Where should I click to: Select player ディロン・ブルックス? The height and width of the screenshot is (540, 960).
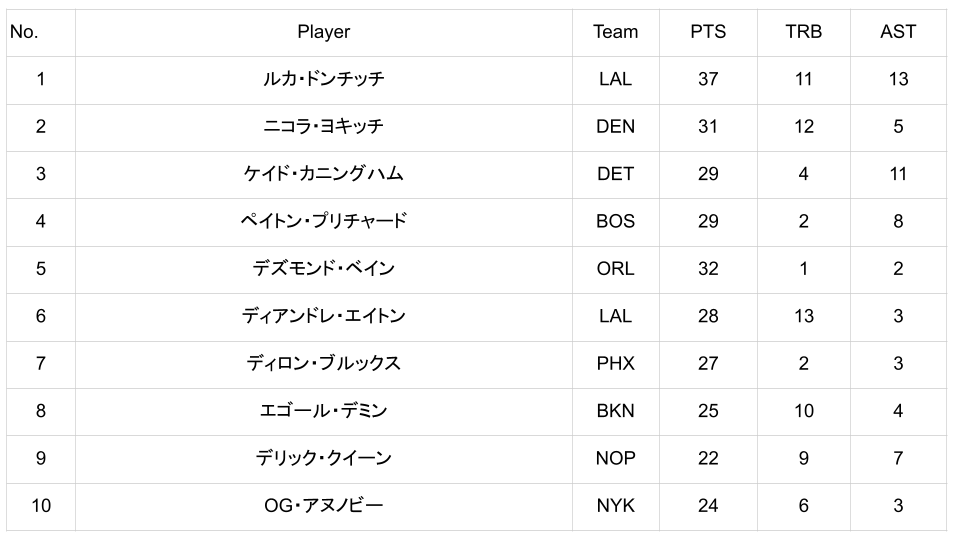[x=323, y=364]
